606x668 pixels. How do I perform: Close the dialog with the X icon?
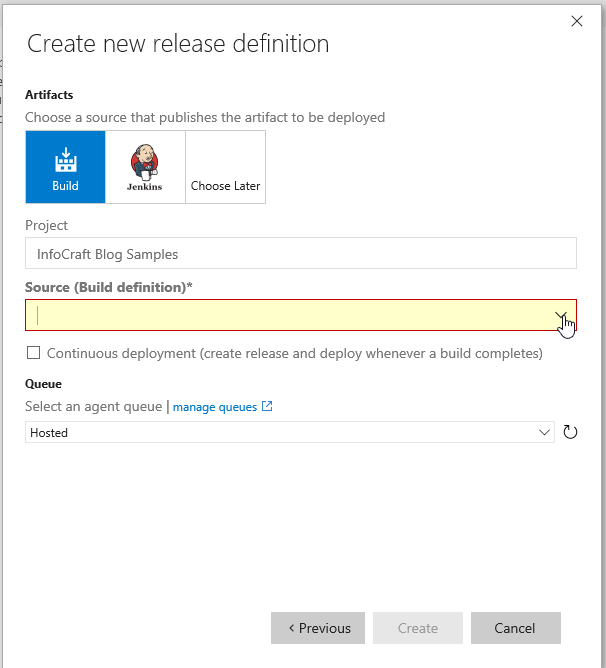pyautogui.click(x=576, y=21)
